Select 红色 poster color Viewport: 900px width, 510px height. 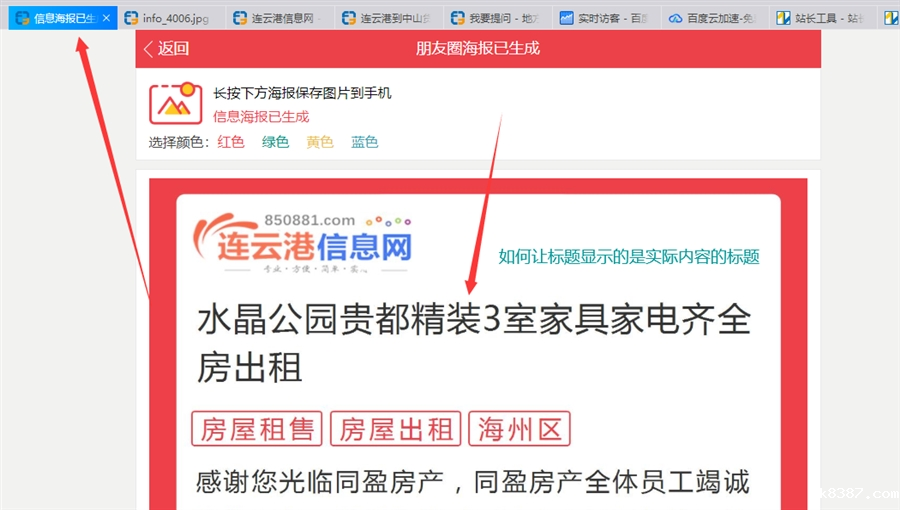231,142
